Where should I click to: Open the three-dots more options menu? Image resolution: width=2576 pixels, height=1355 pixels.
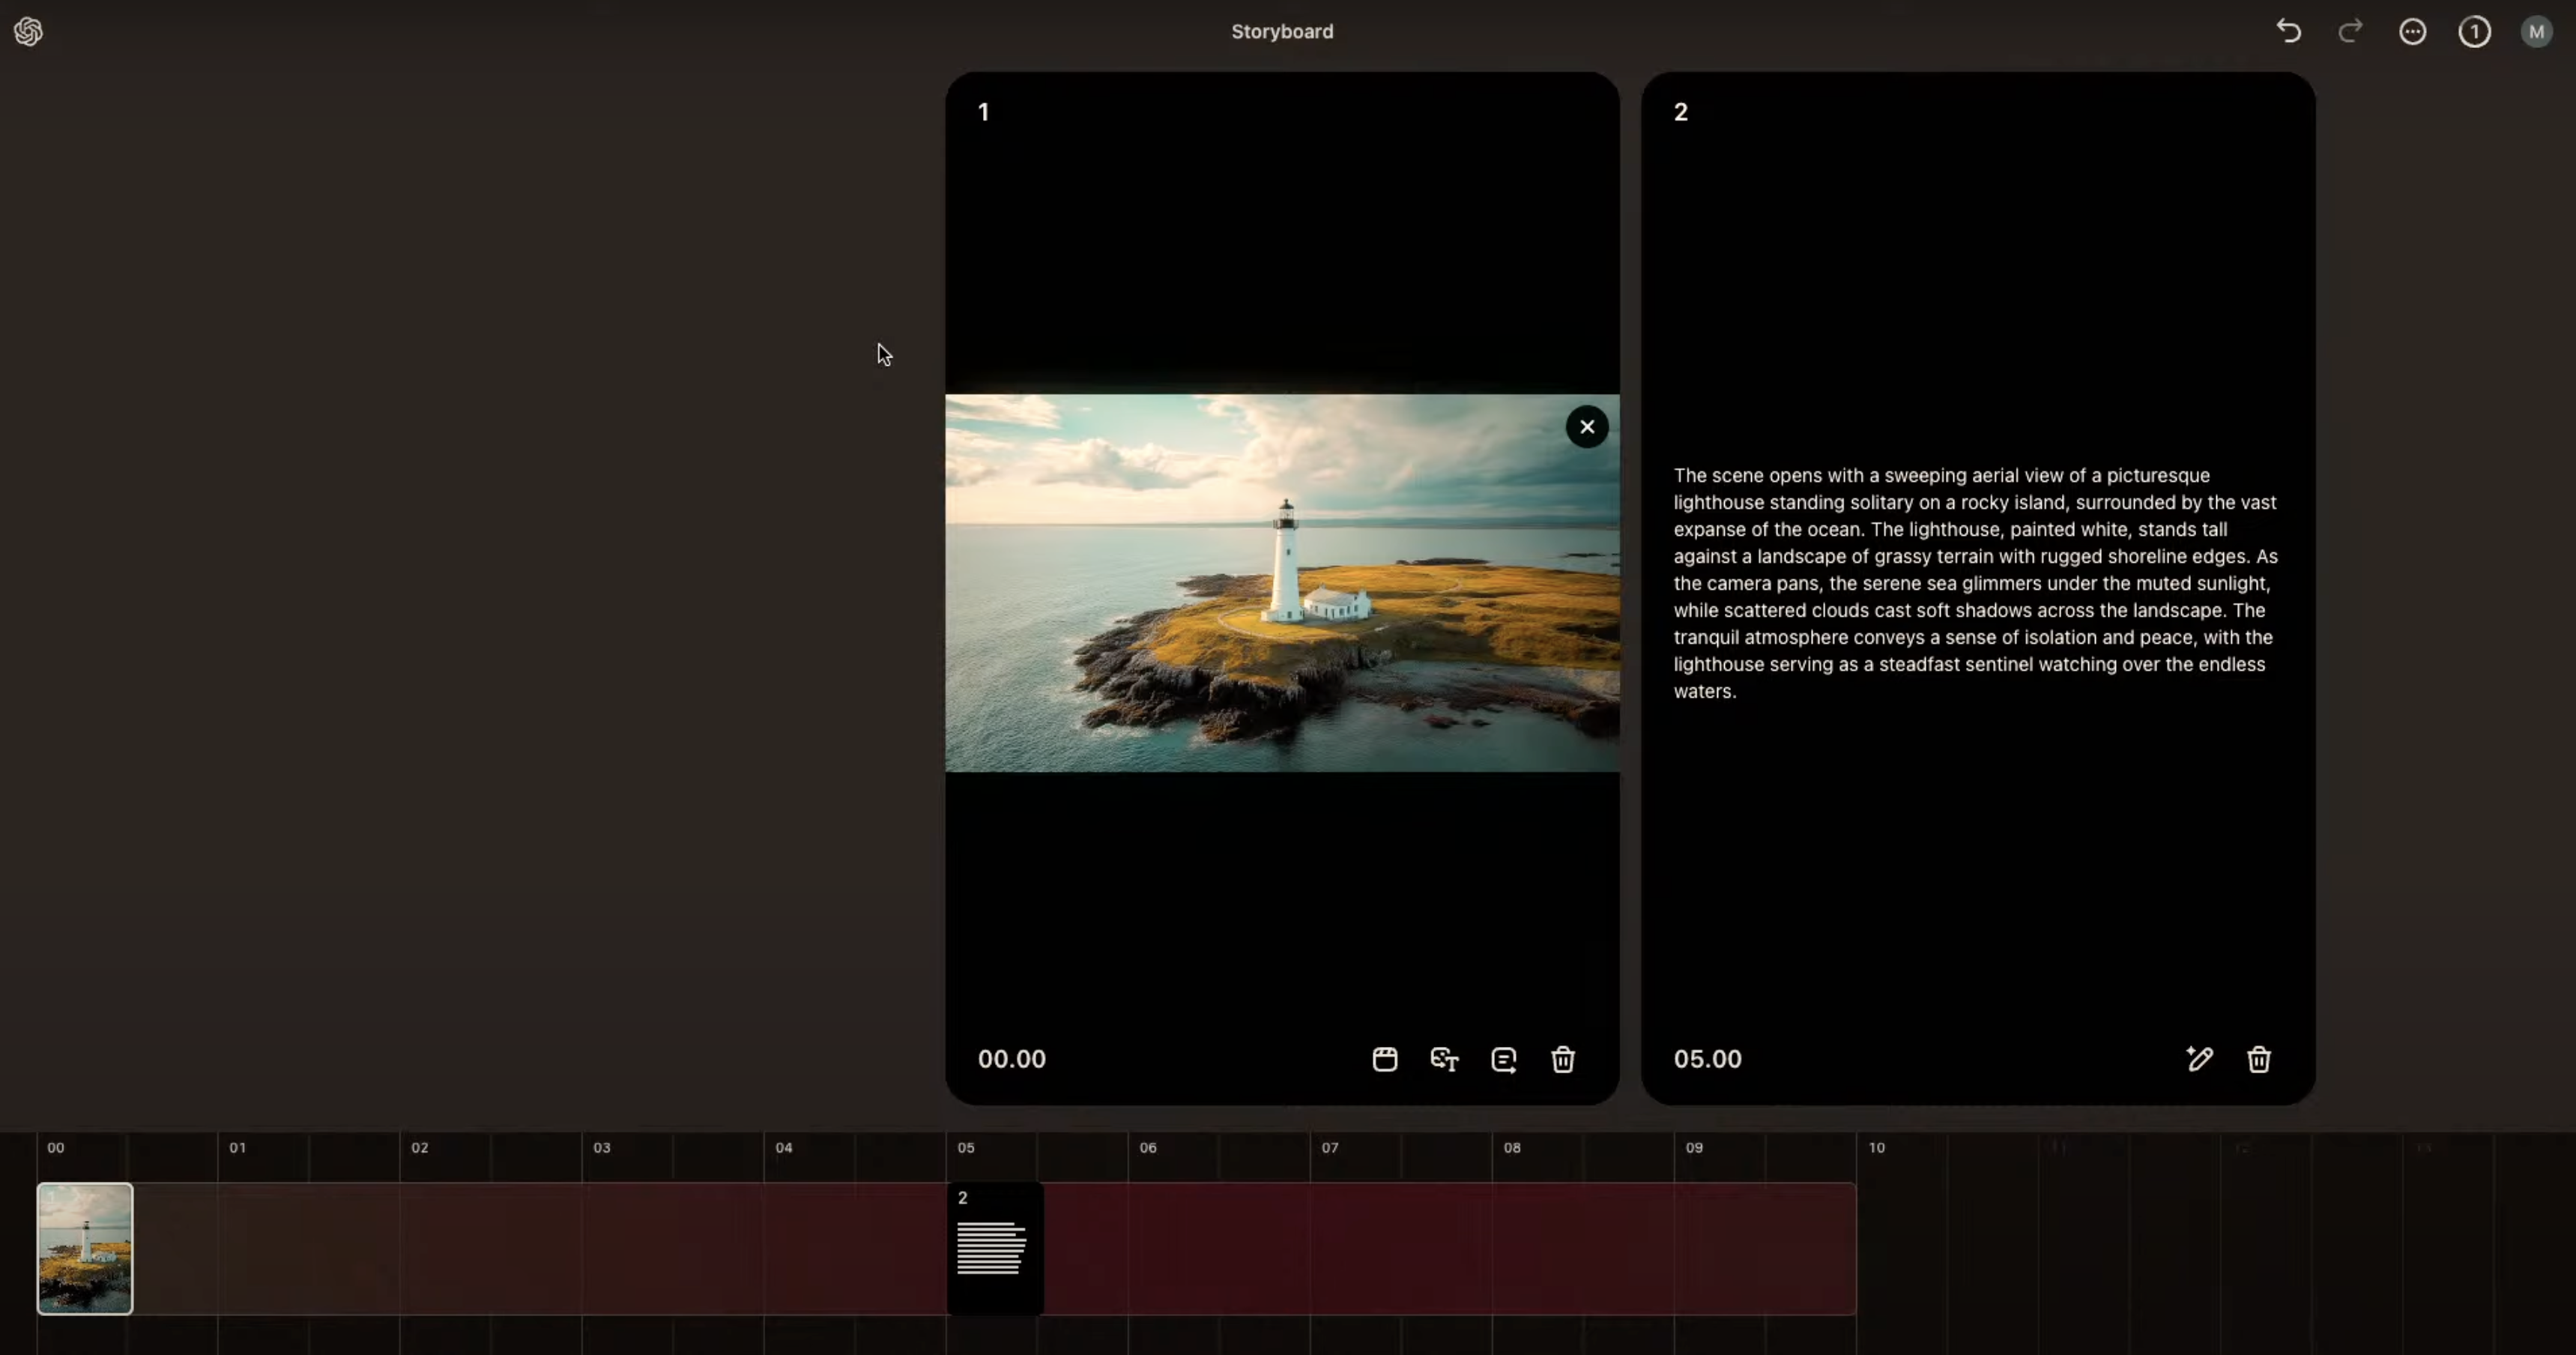pos(2412,31)
